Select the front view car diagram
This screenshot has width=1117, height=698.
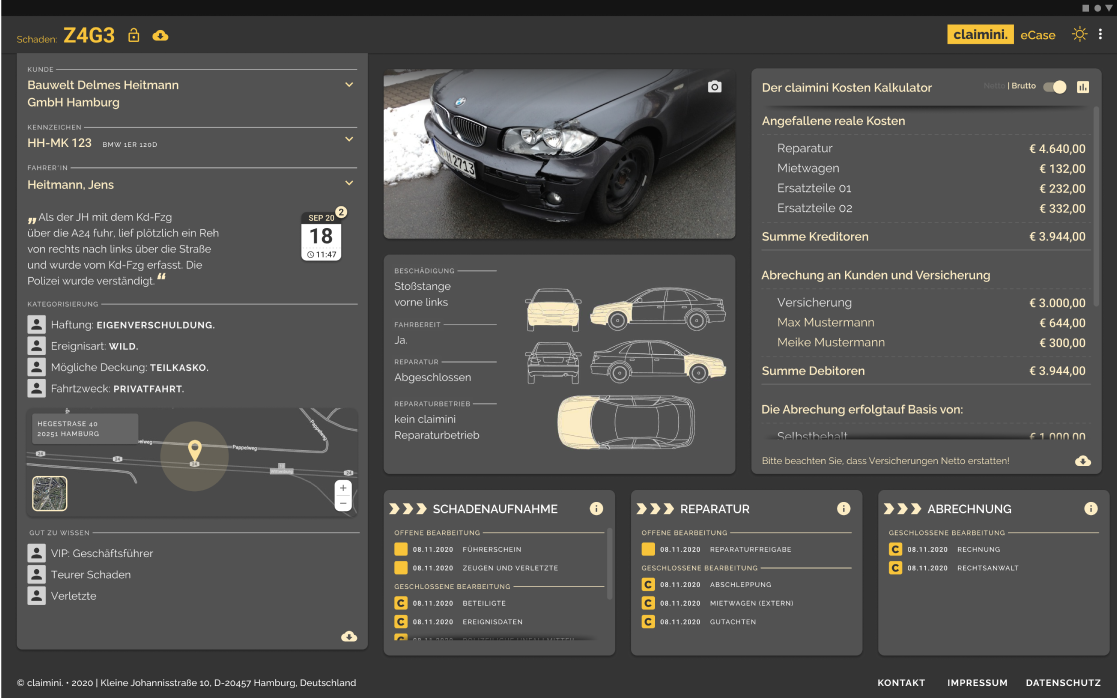(553, 309)
